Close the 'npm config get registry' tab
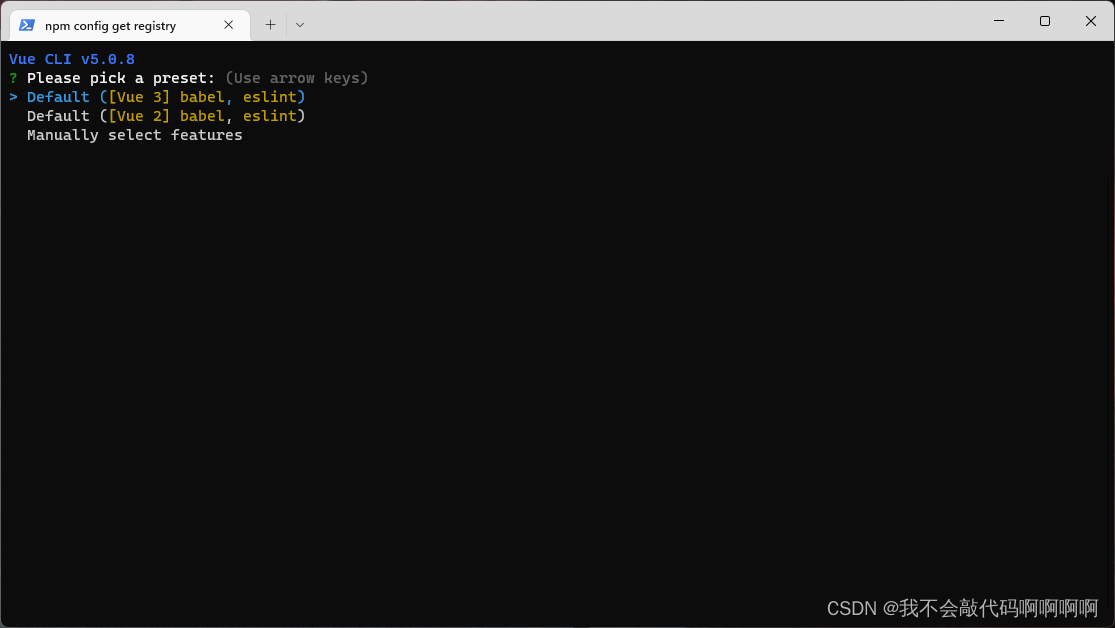Image resolution: width=1115 pixels, height=628 pixels. 228,25
